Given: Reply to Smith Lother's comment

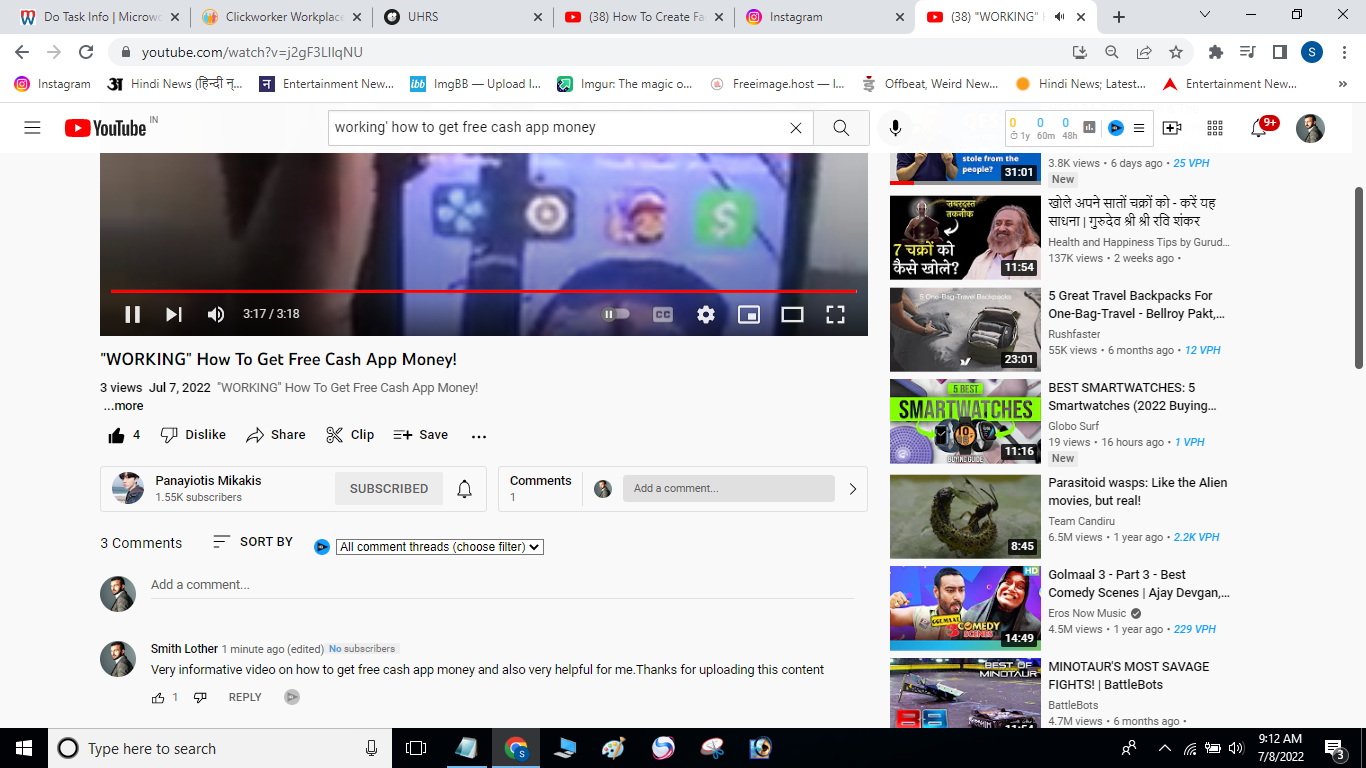Looking at the screenshot, I should [245, 698].
